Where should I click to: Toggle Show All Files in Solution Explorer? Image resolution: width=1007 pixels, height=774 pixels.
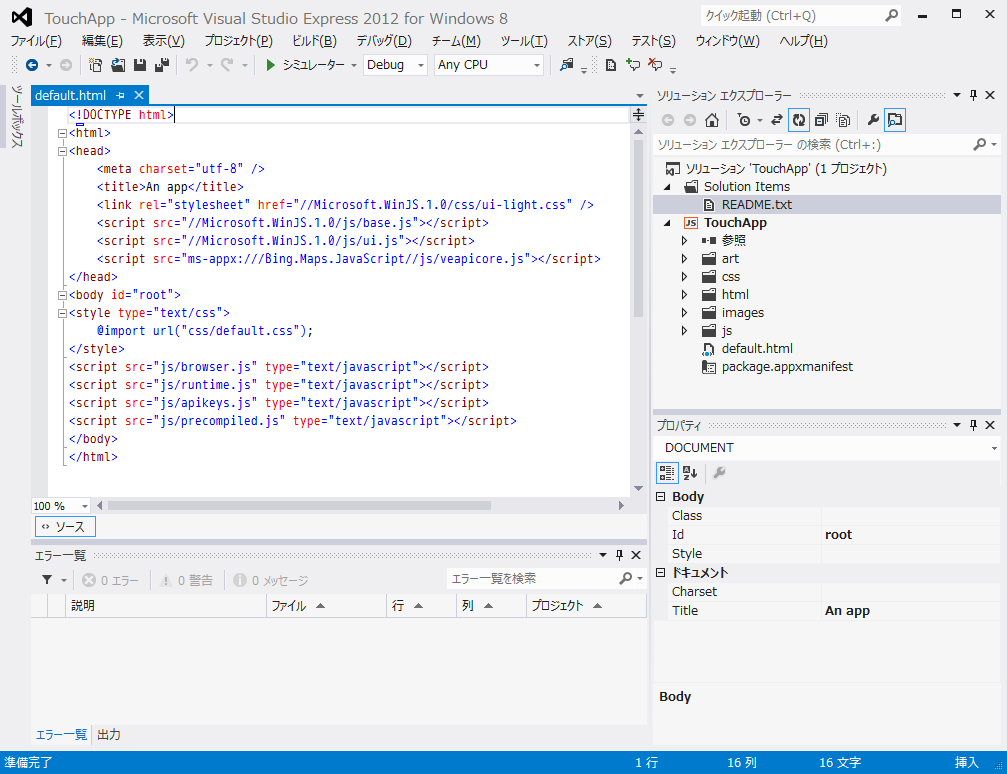pos(843,120)
